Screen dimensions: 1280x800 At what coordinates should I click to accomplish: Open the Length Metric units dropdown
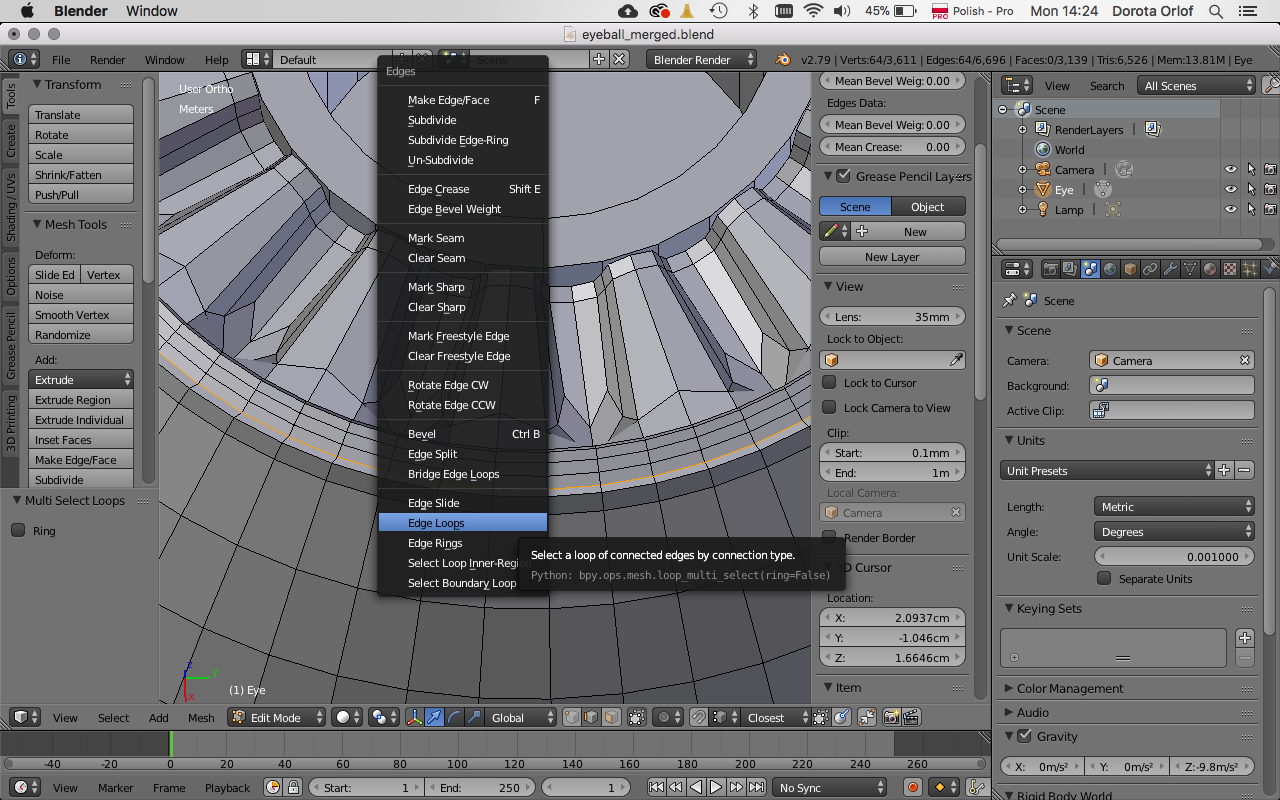[x=1175, y=507]
